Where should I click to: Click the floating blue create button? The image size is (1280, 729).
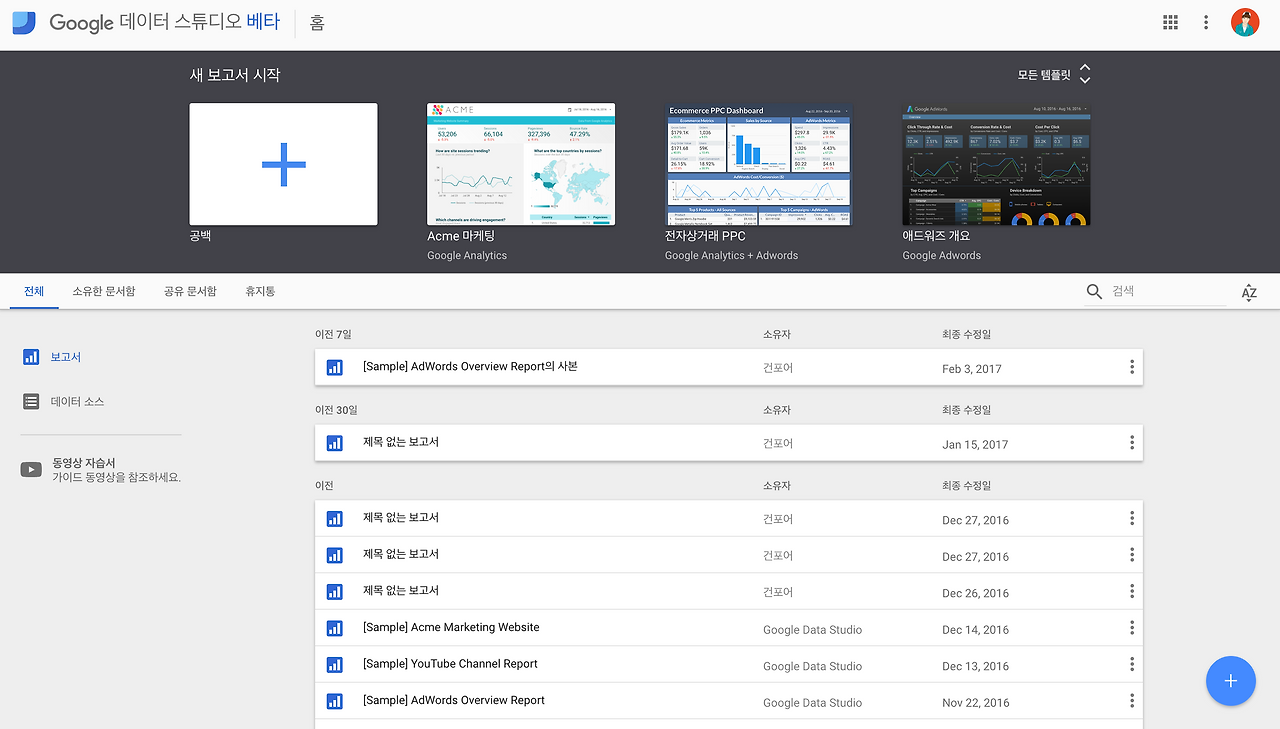click(x=1231, y=681)
